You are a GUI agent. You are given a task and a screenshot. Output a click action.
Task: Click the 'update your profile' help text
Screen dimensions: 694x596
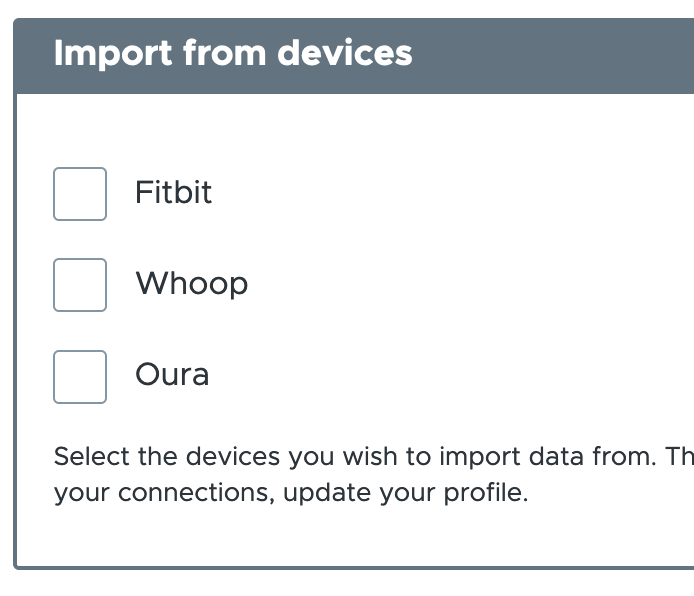(406, 493)
